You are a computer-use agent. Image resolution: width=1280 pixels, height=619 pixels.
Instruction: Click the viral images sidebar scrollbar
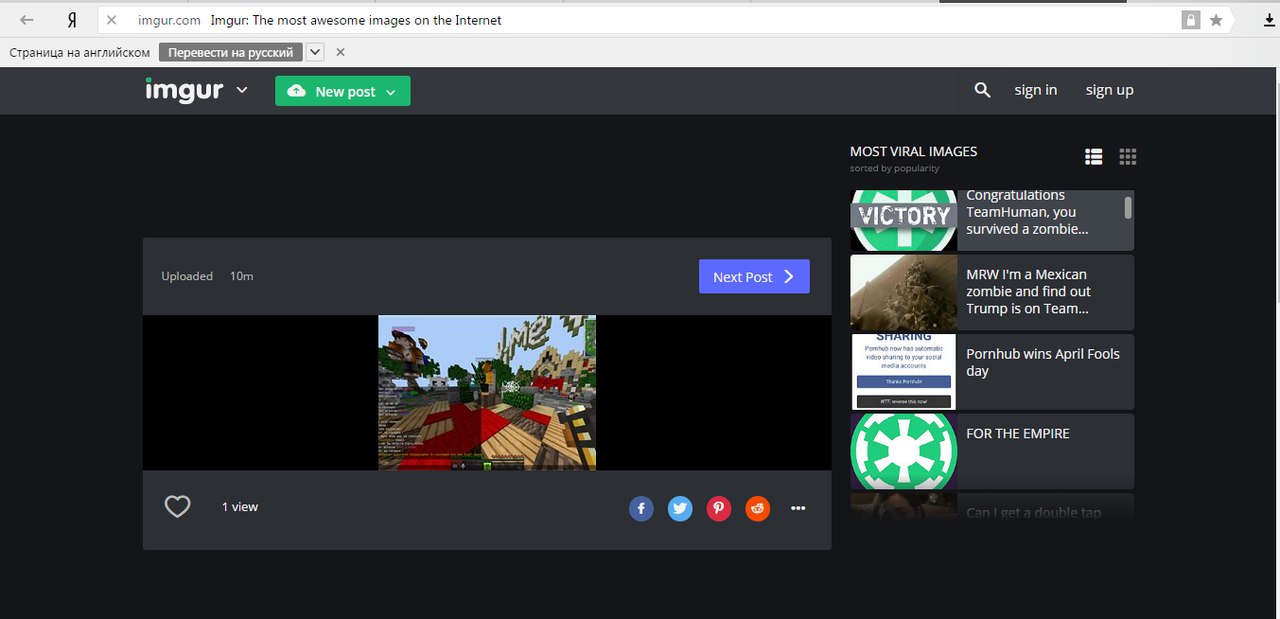tap(1128, 207)
